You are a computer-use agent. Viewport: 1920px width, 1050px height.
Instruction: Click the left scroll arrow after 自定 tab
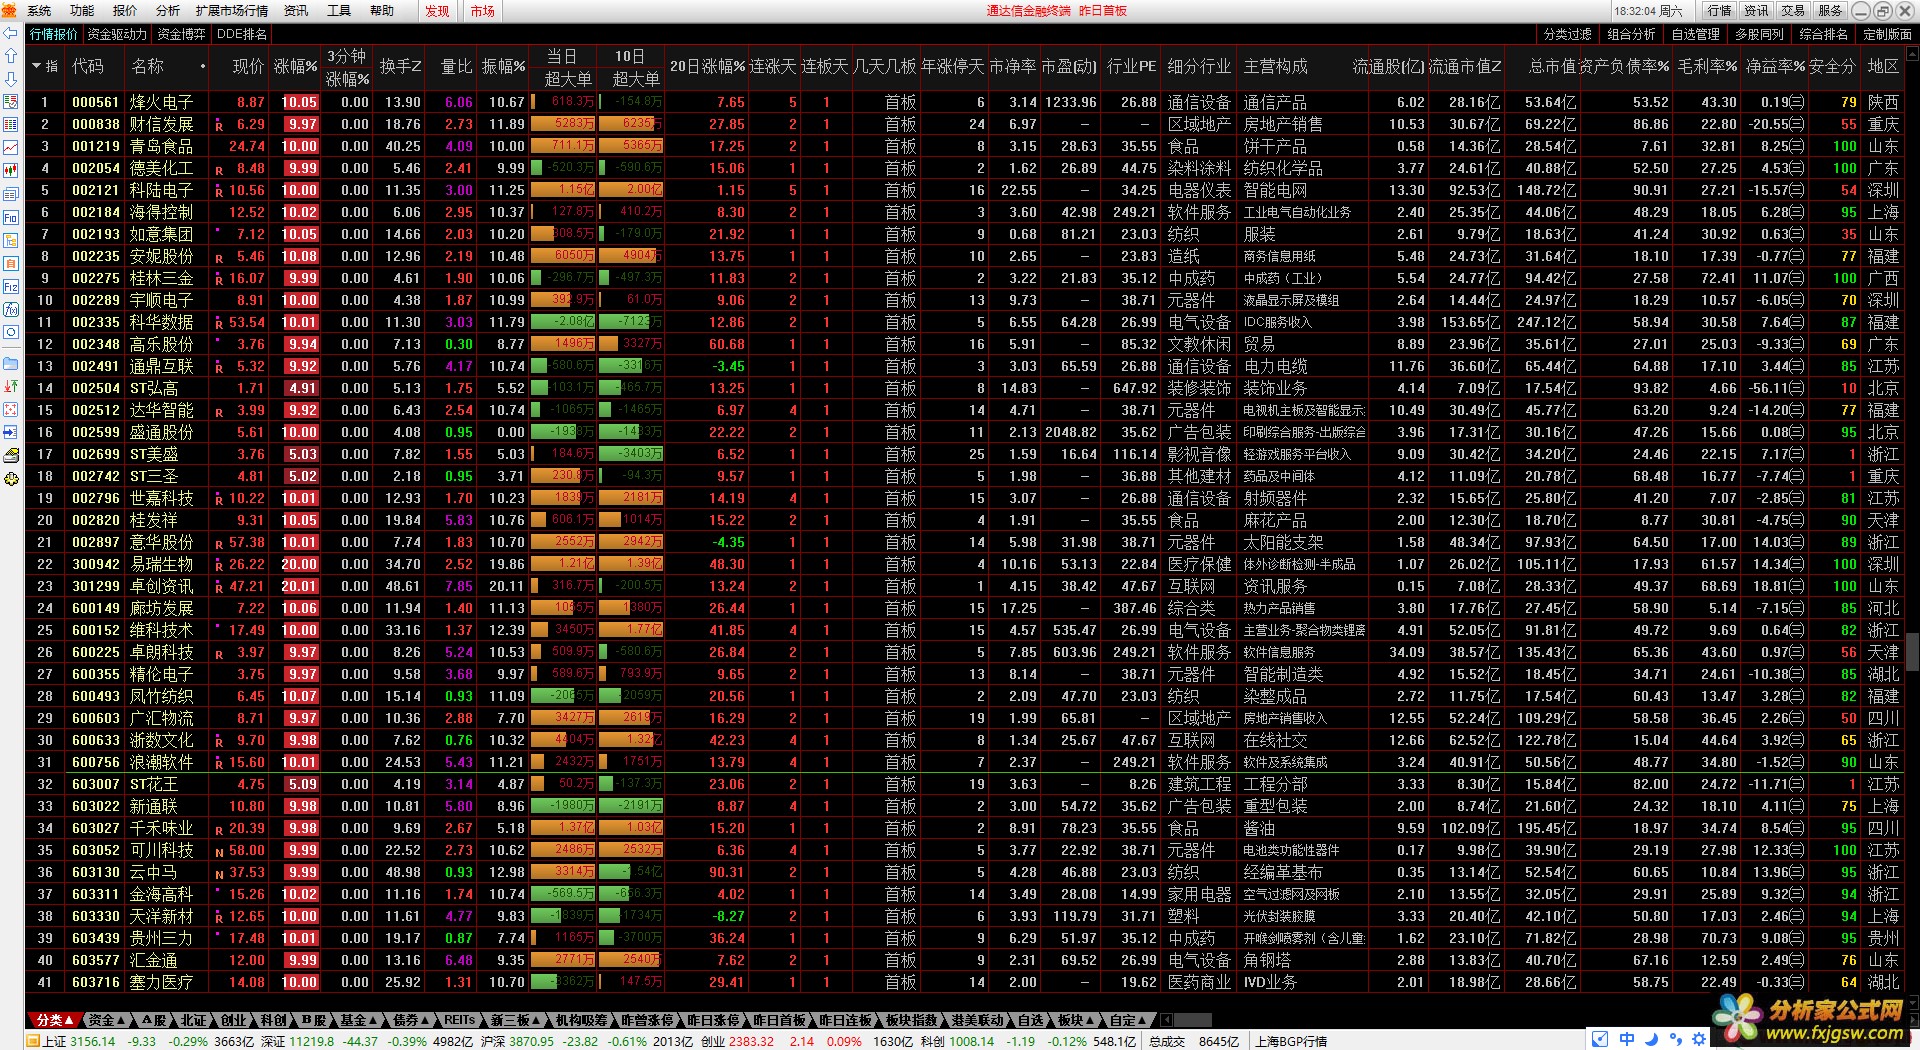click(x=1167, y=1020)
